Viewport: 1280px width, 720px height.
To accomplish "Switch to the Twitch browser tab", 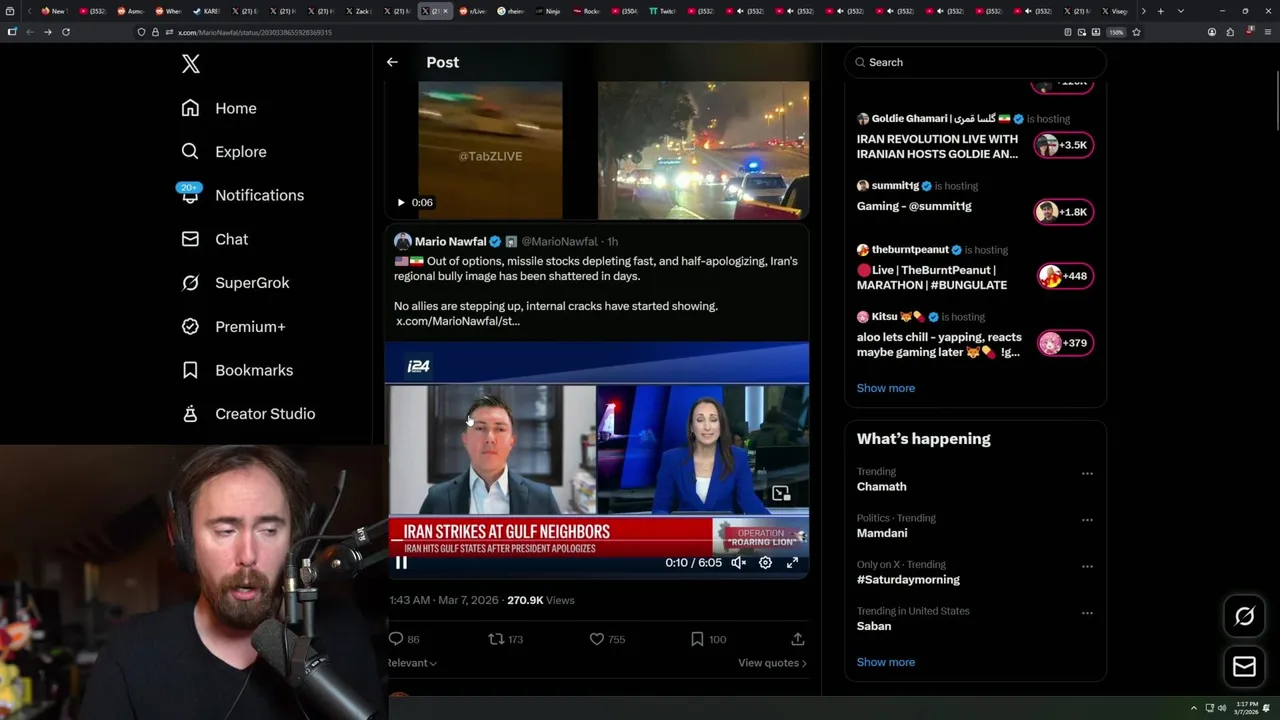I will point(661,11).
